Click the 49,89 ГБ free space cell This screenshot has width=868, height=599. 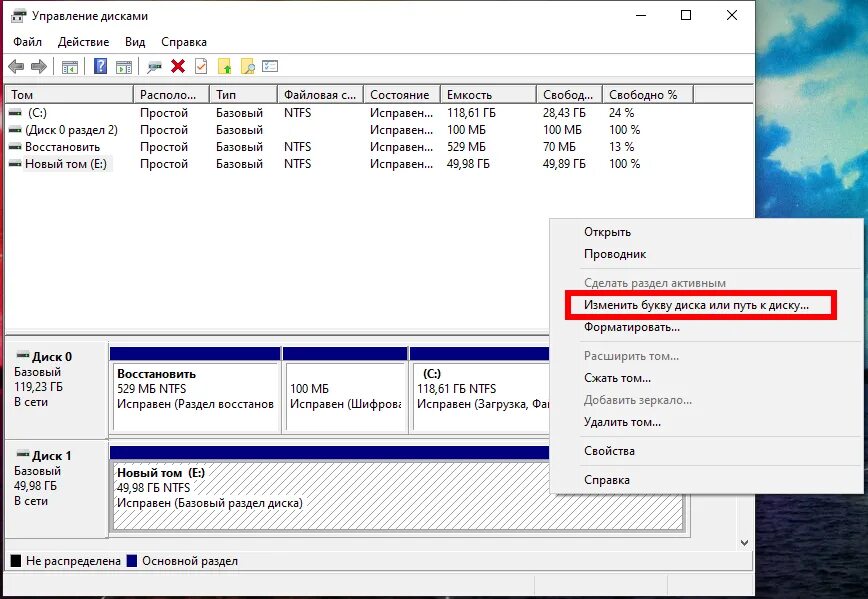click(x=564, y=164)
